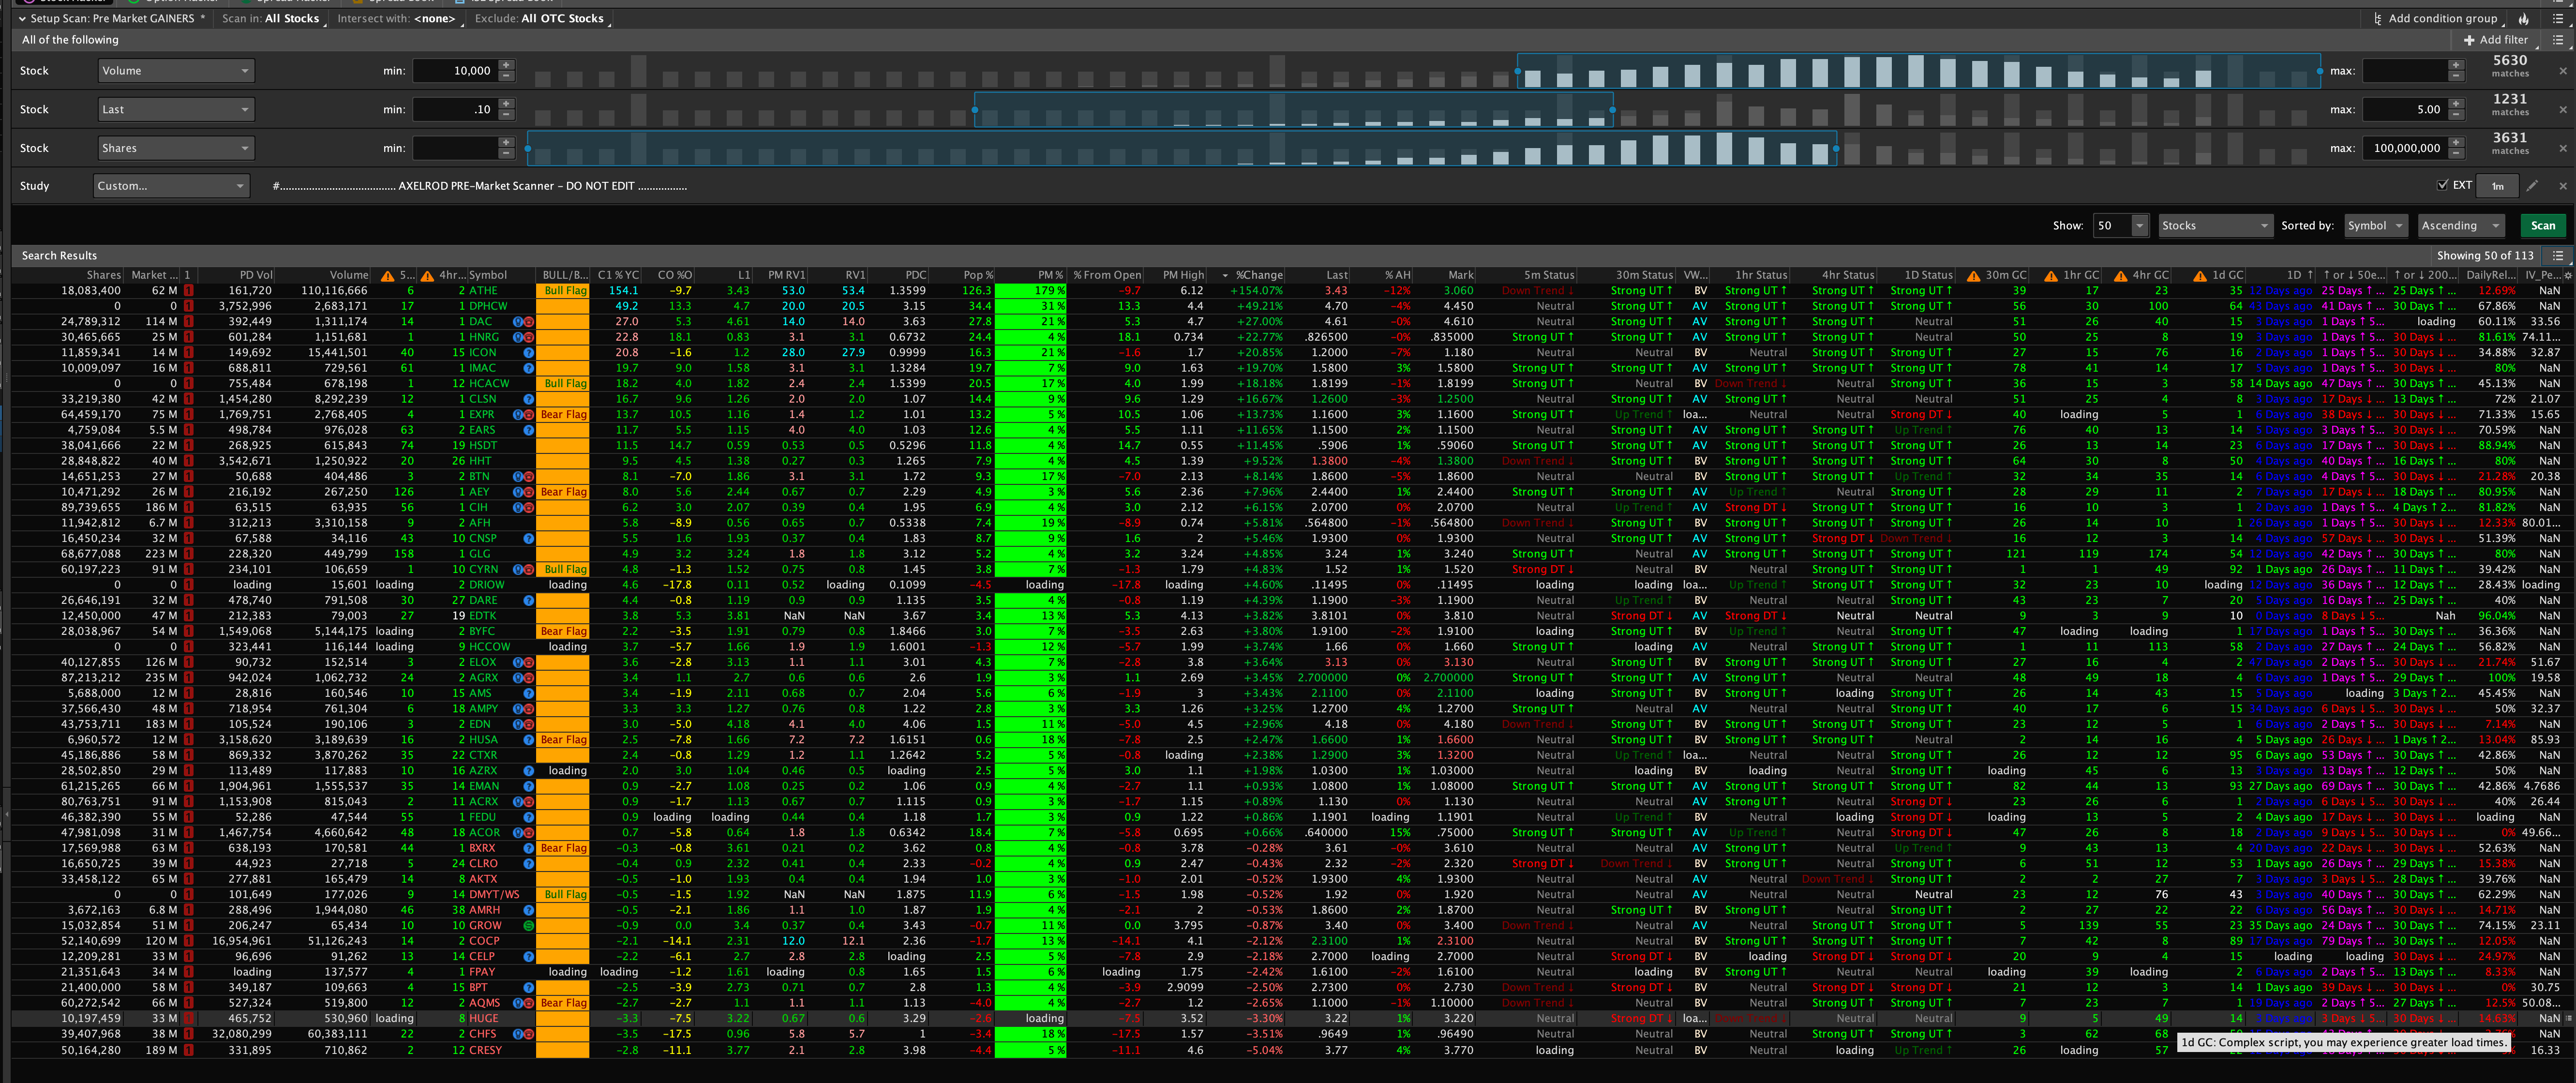Click the warning icon on the 1hr GC column
The height and width of the screenshot is (1083, 2576).
tap(2050, 276)
